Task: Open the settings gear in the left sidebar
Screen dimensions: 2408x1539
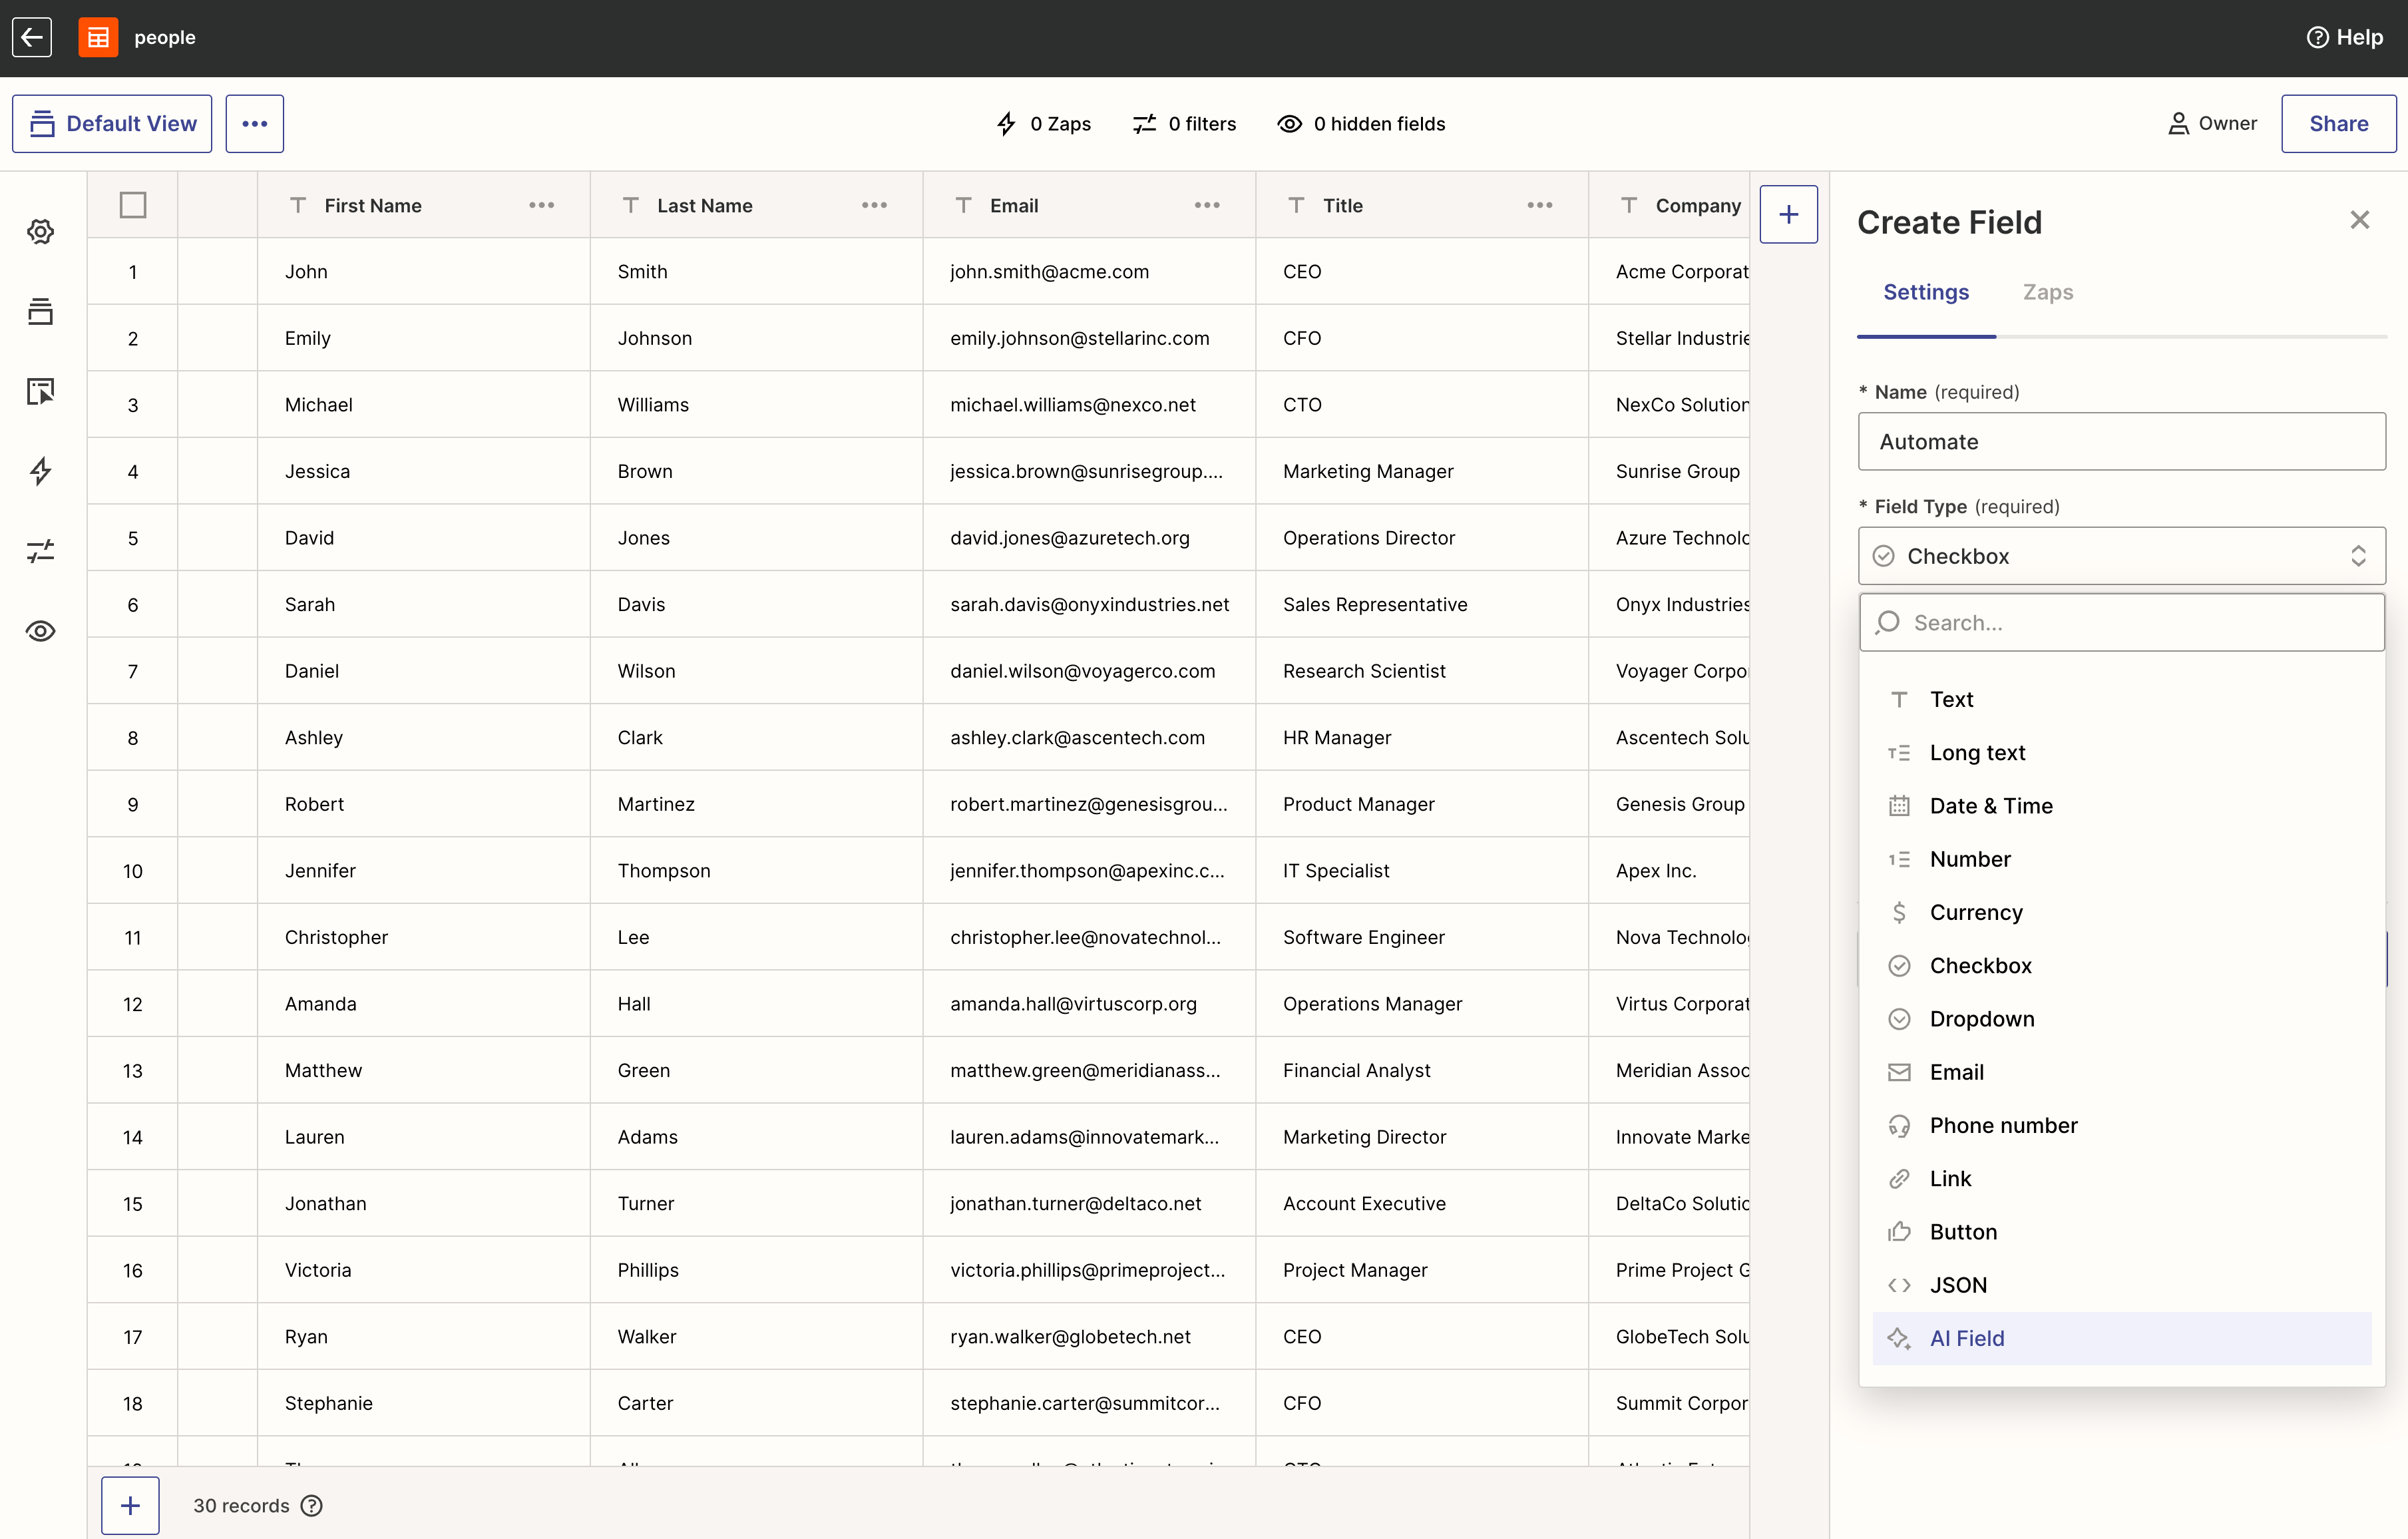Action: coord(40,231)
